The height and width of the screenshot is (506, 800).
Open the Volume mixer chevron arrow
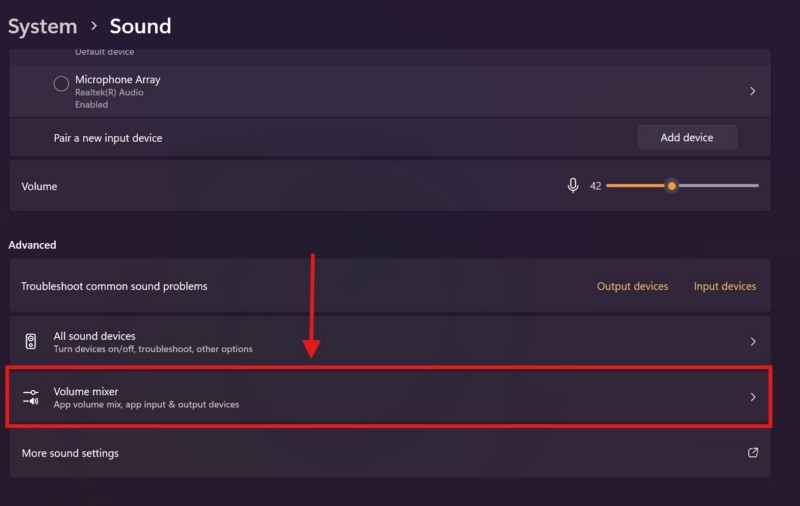[x=753, y=397]
